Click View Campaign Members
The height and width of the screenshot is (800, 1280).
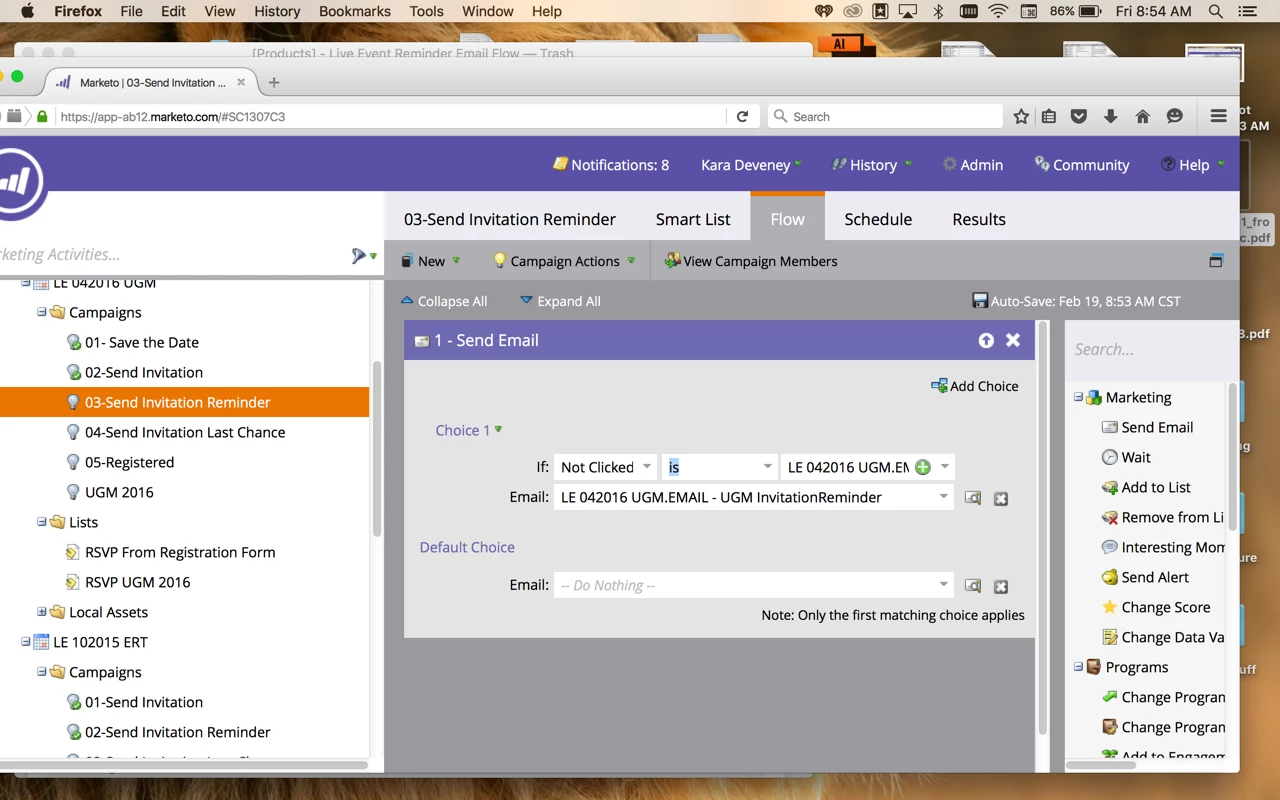[x=751, y=261]
